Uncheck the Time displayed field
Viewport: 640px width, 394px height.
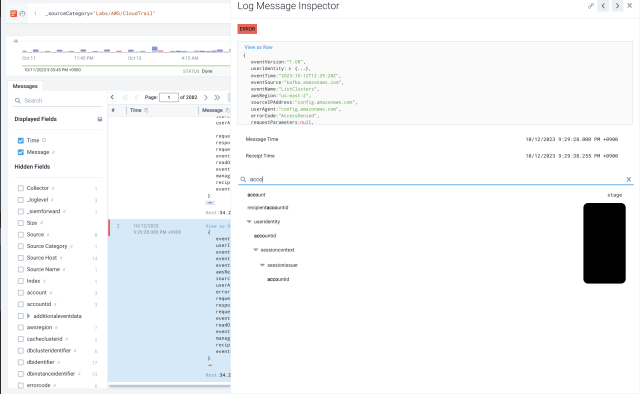pyautogui.click(x=21, y=140)
